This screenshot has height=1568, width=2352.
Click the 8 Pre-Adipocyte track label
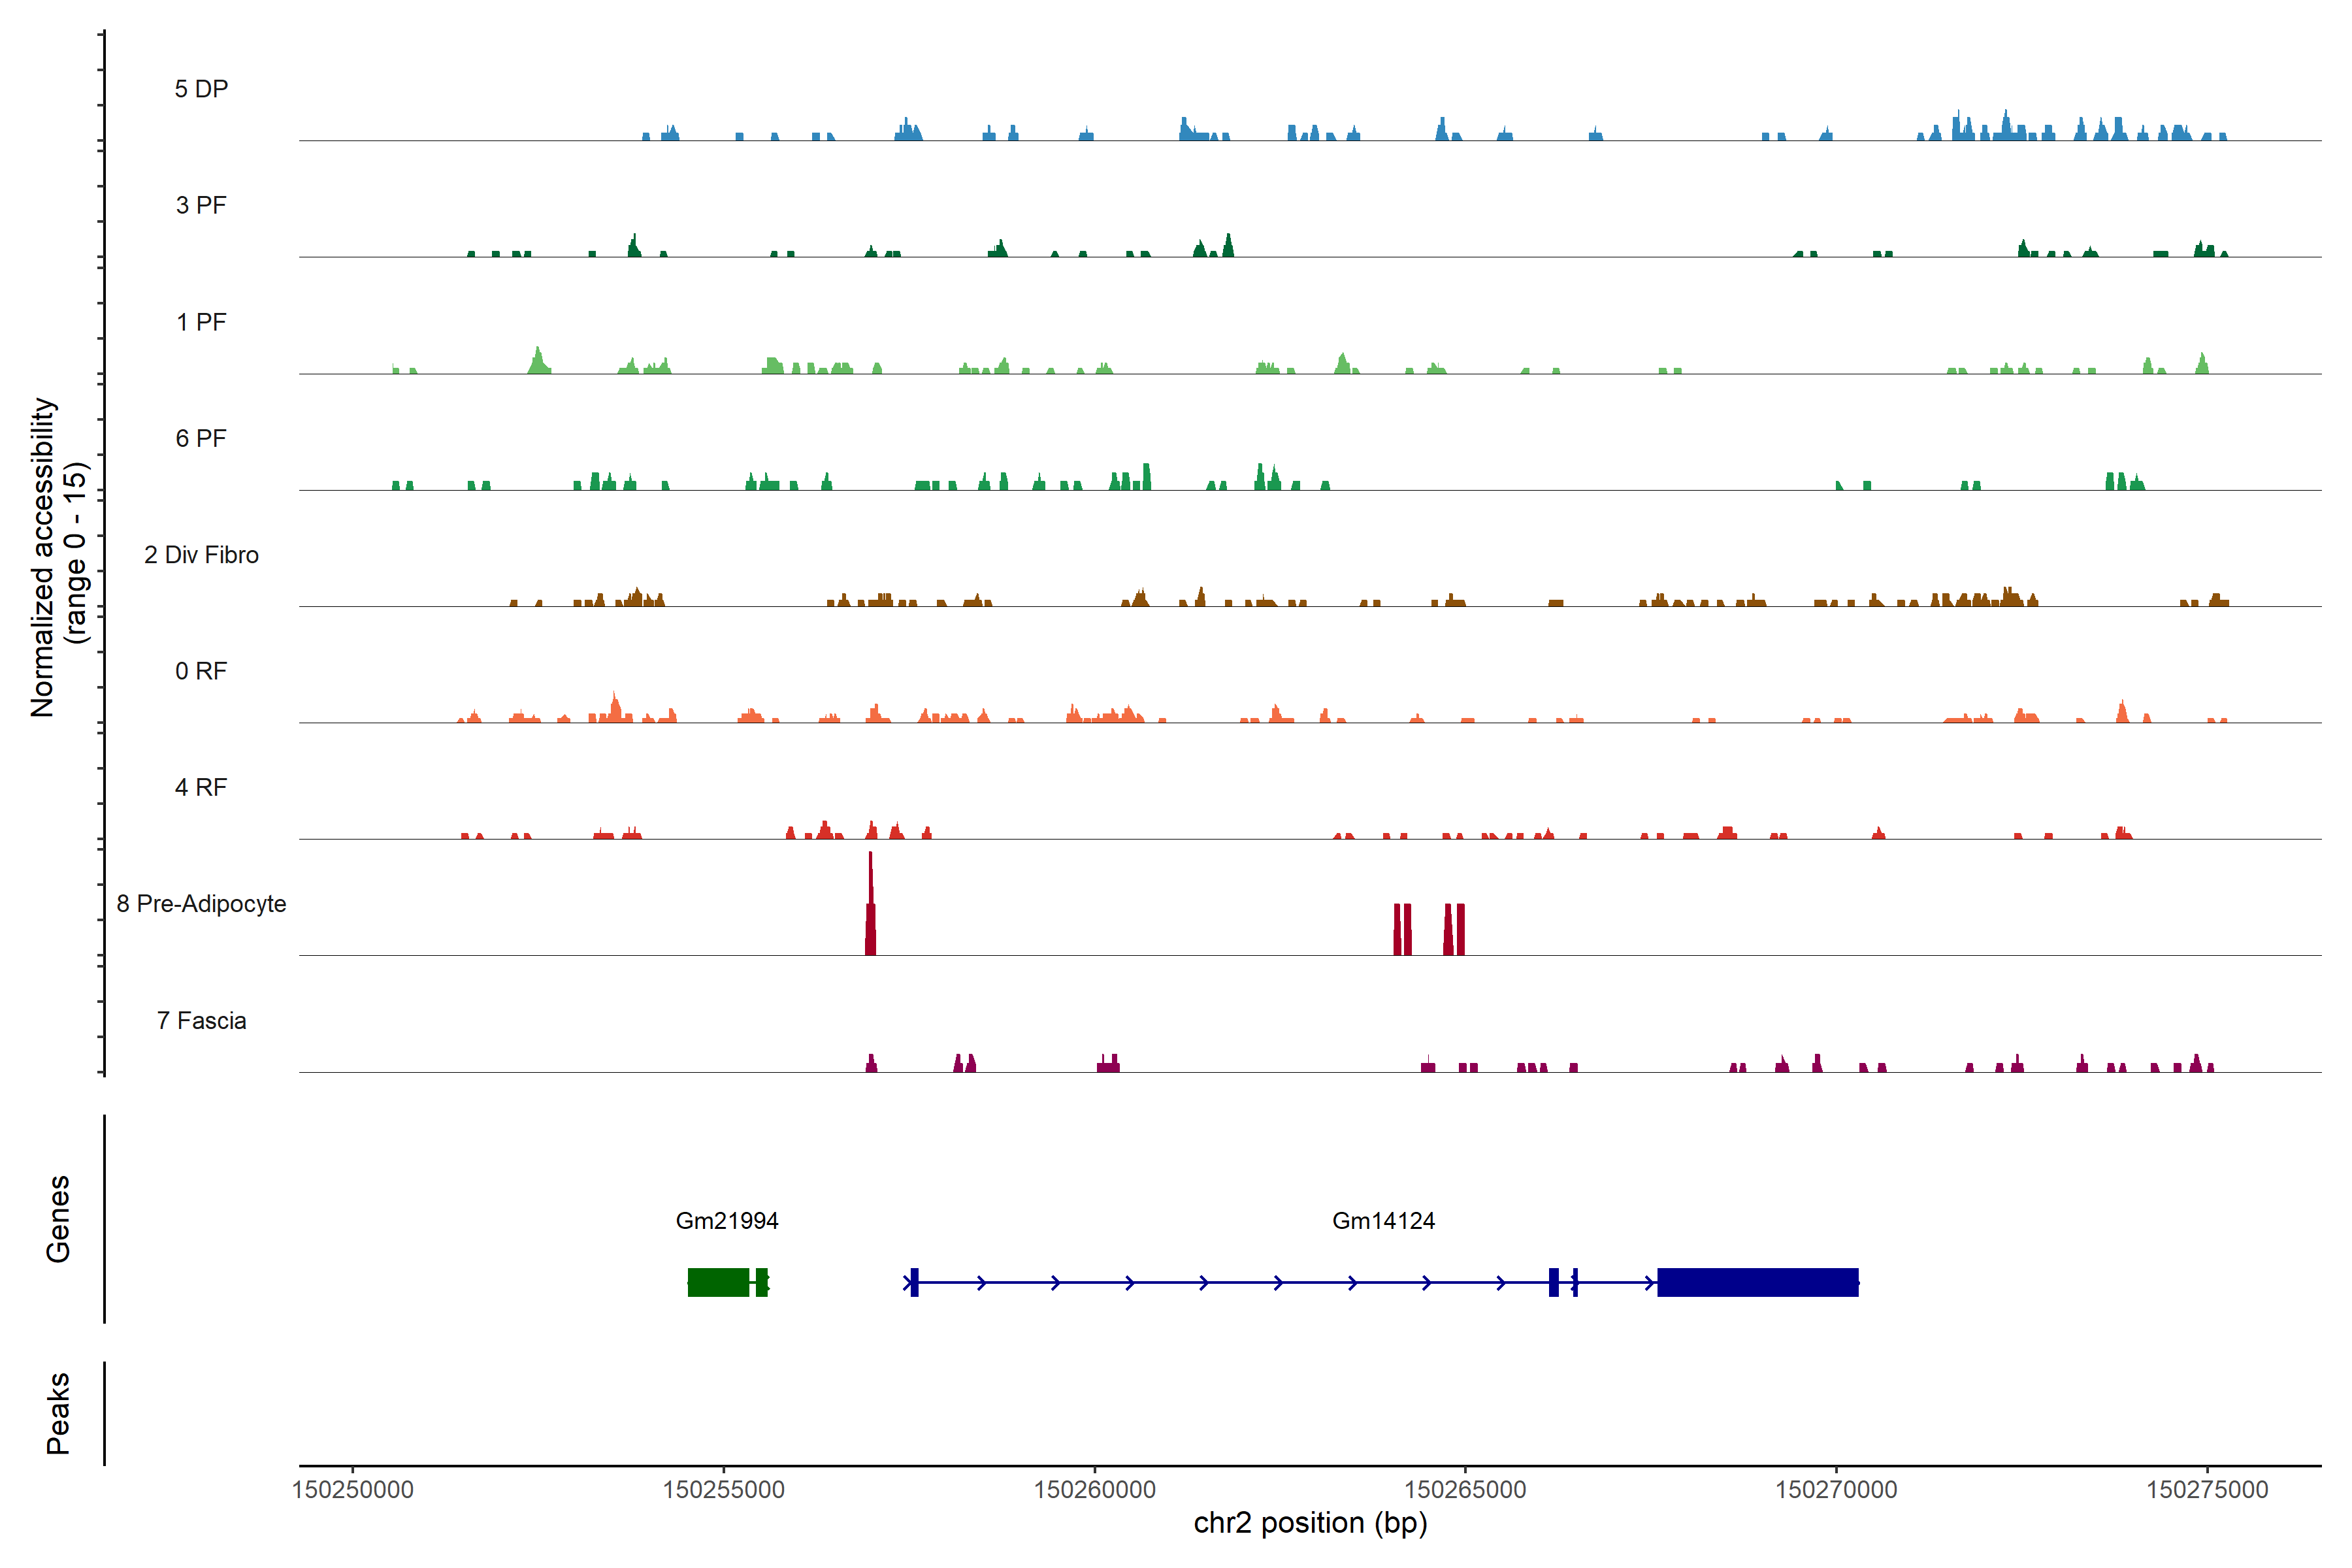point(201,904)
